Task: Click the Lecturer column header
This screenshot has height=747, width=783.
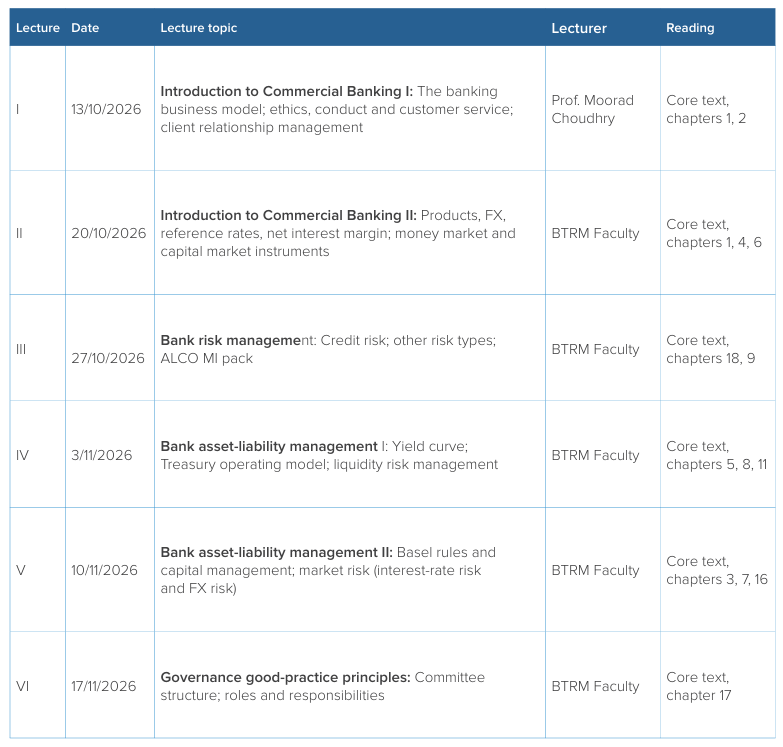Action: point(579,28)
